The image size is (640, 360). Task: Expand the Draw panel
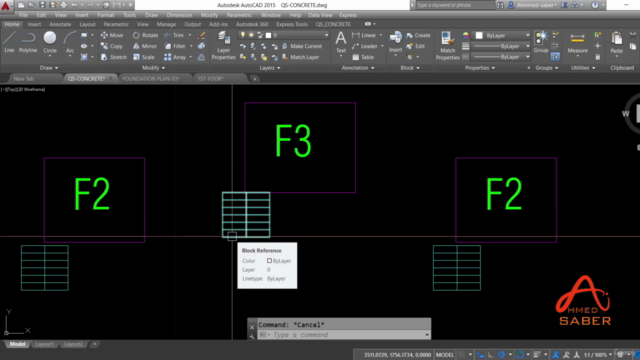click(49, 68)
